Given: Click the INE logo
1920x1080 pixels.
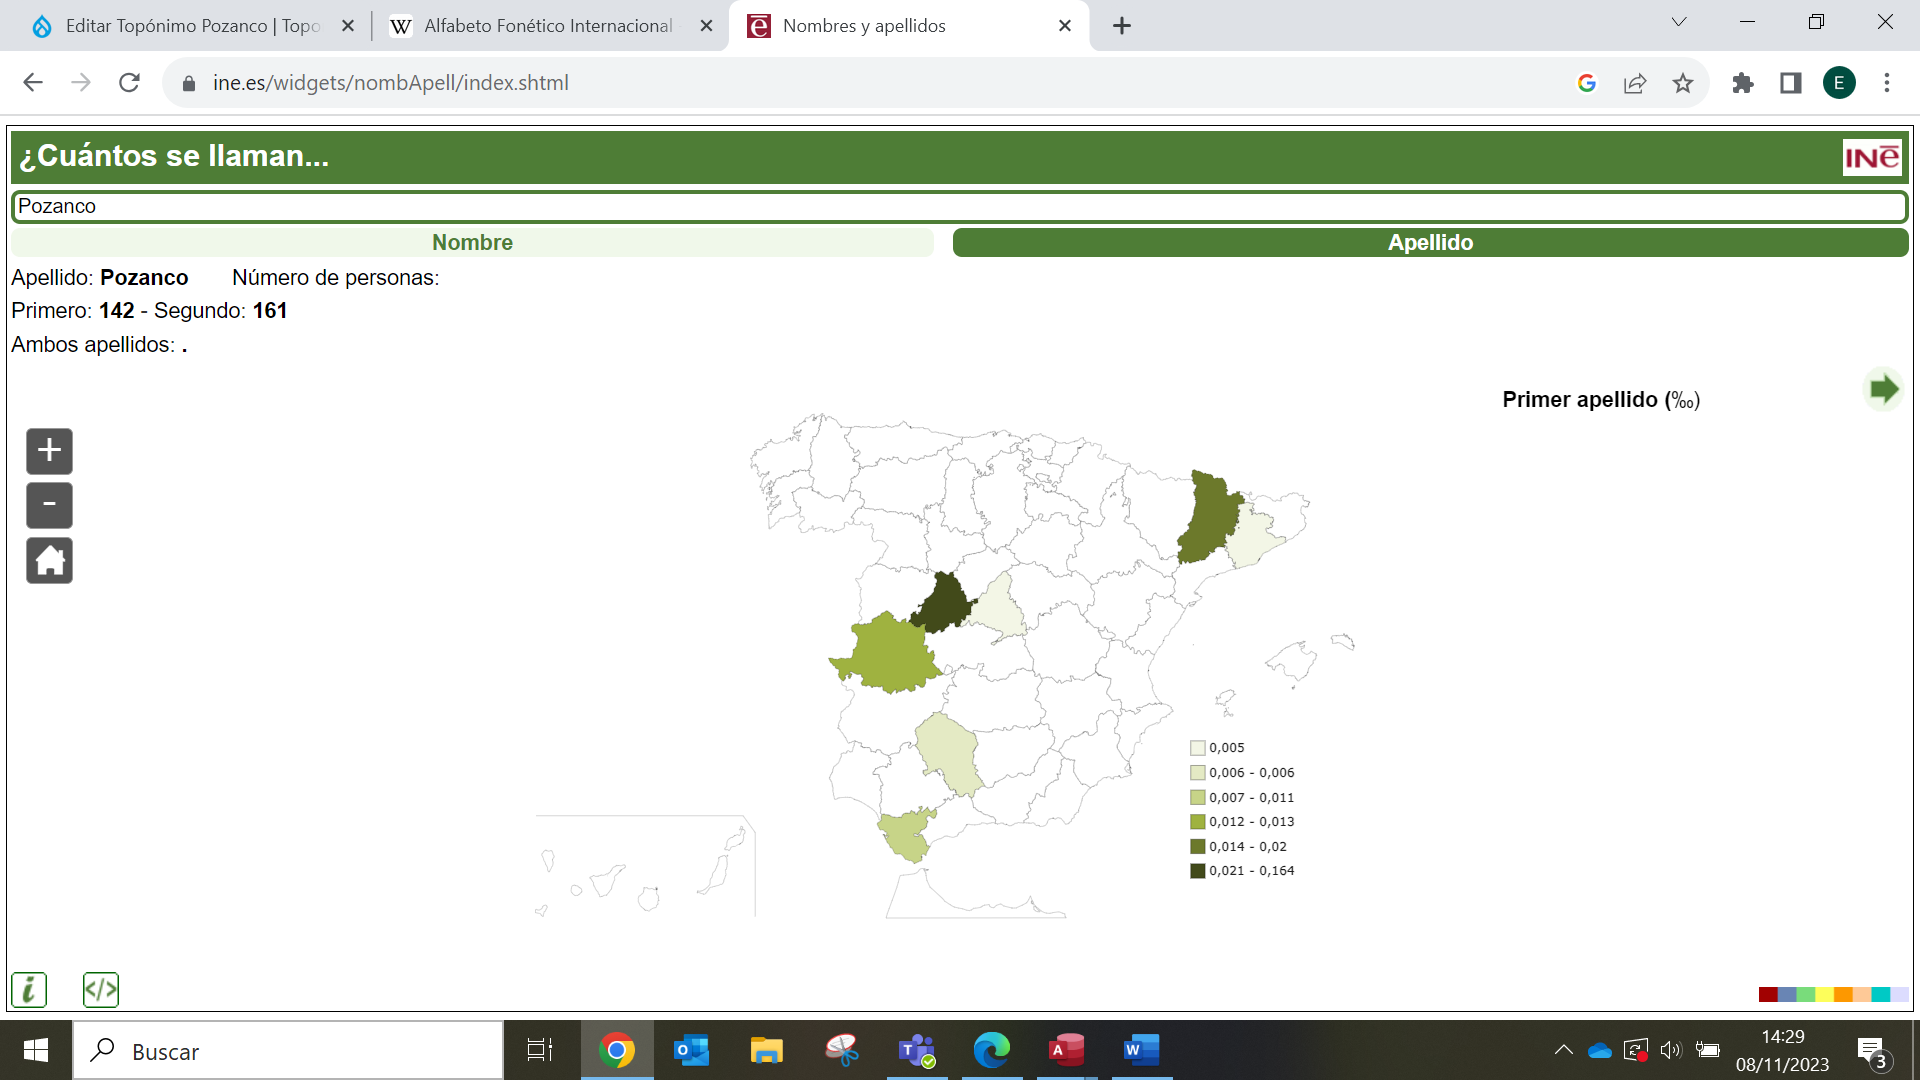Looking at the screenshot, I should click(1871, 157).
